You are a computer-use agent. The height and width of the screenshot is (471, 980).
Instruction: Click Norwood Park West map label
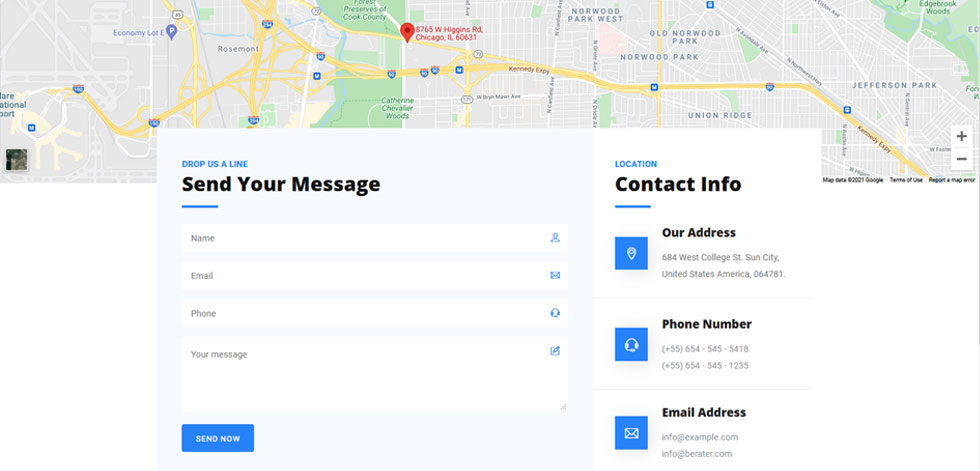click(597, 15)
